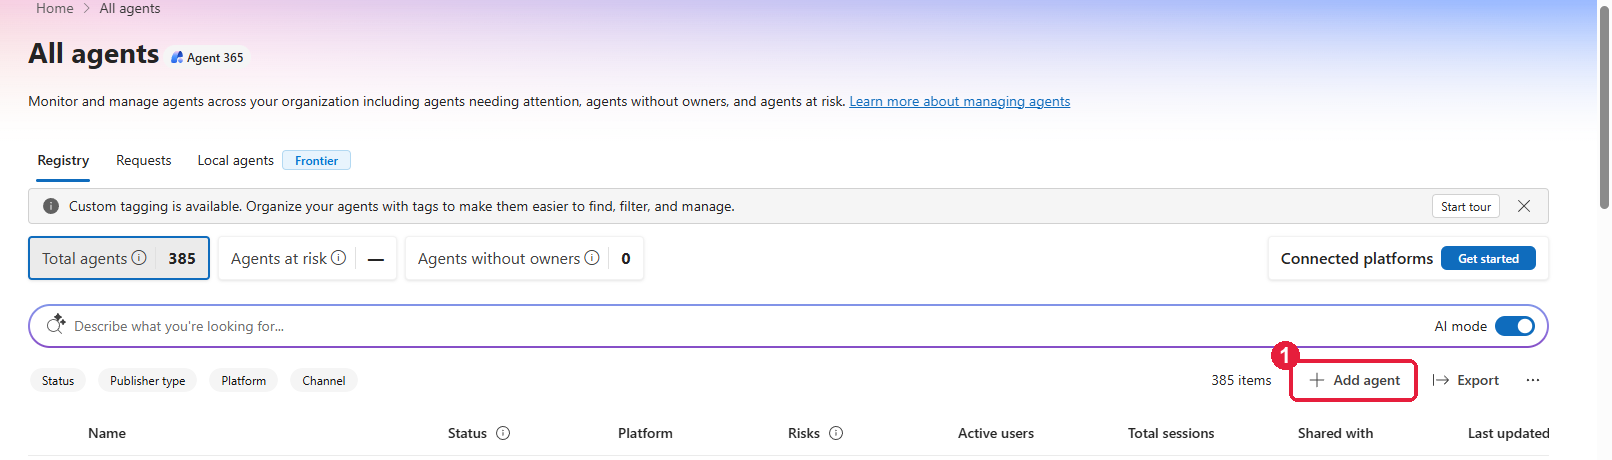
Task: Switch to the Registry tab
Action: (x=63, y=160)
